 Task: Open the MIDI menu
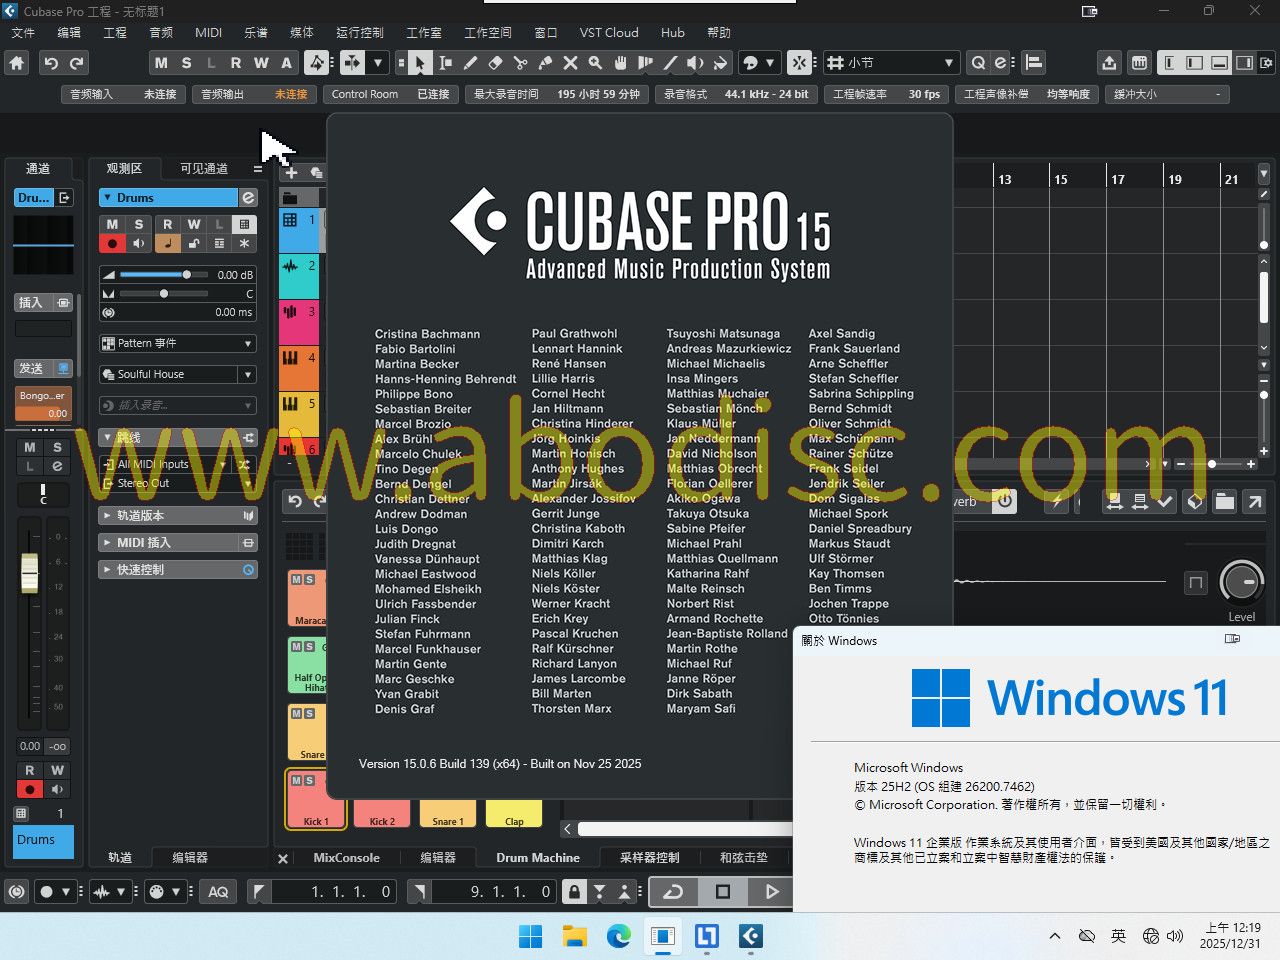[208, 32]
